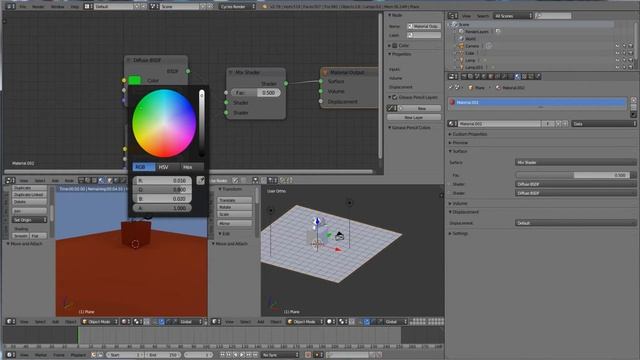
Task: Click right viewport shading sphere icon
Action: [x=330, y=322]
